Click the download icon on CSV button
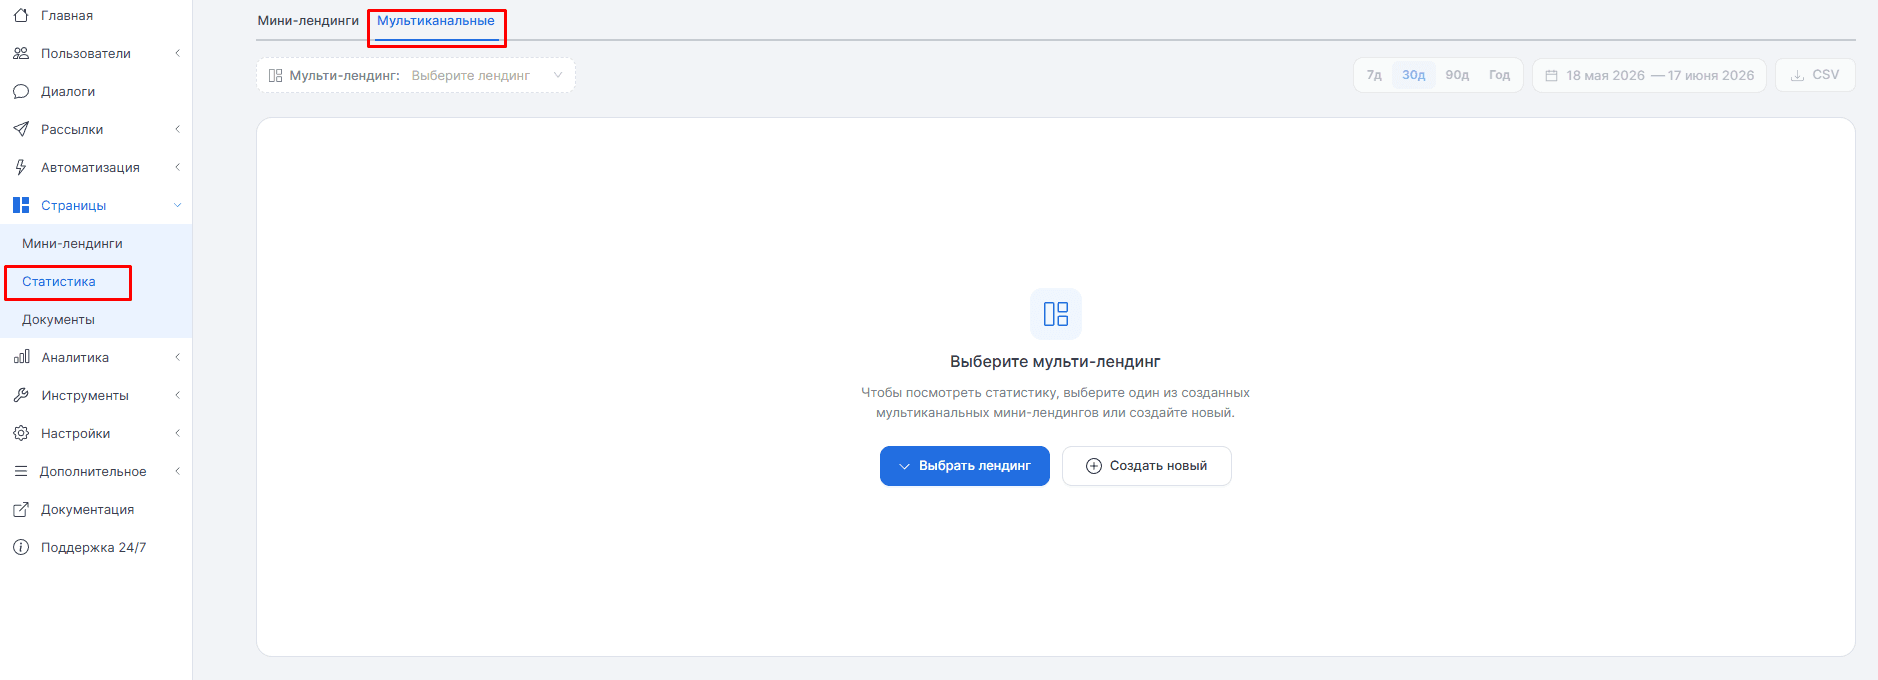The width and height of the screenshot is (1878, 680). click(x=1797, y=75)
